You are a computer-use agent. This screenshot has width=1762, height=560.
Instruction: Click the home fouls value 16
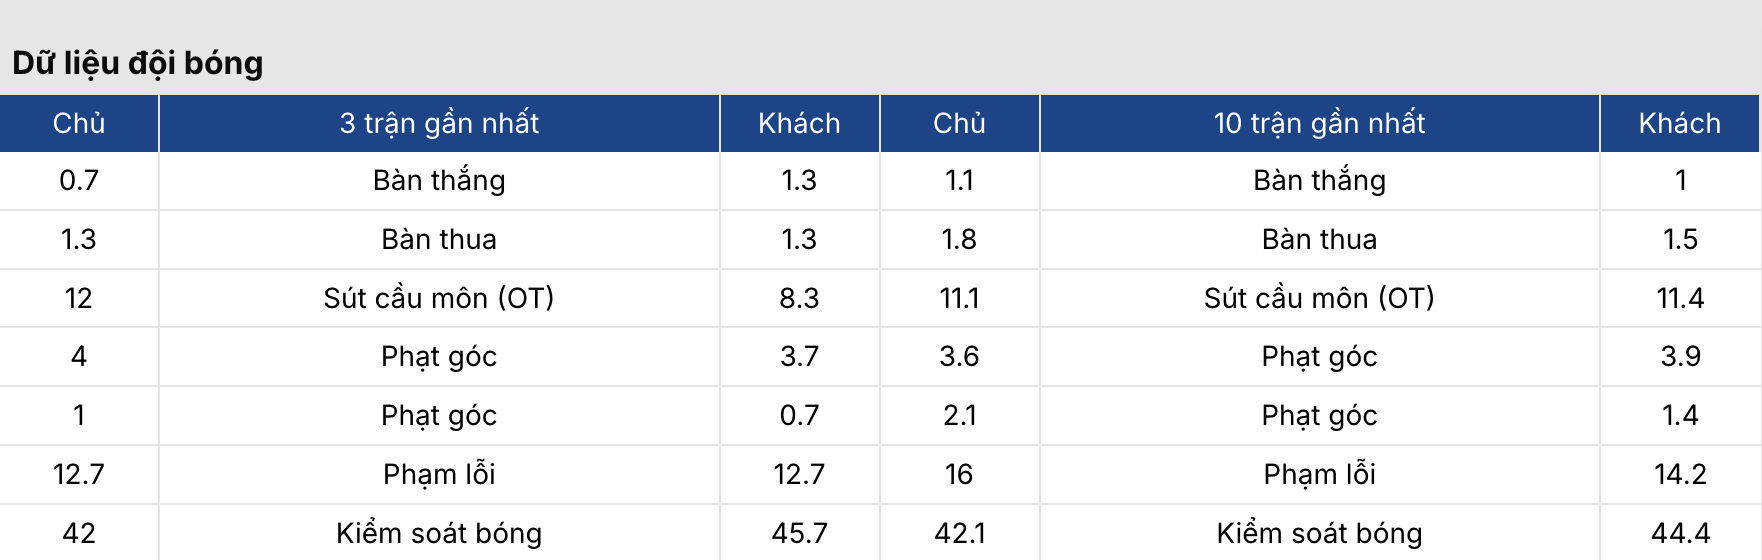tap(959, 474)
